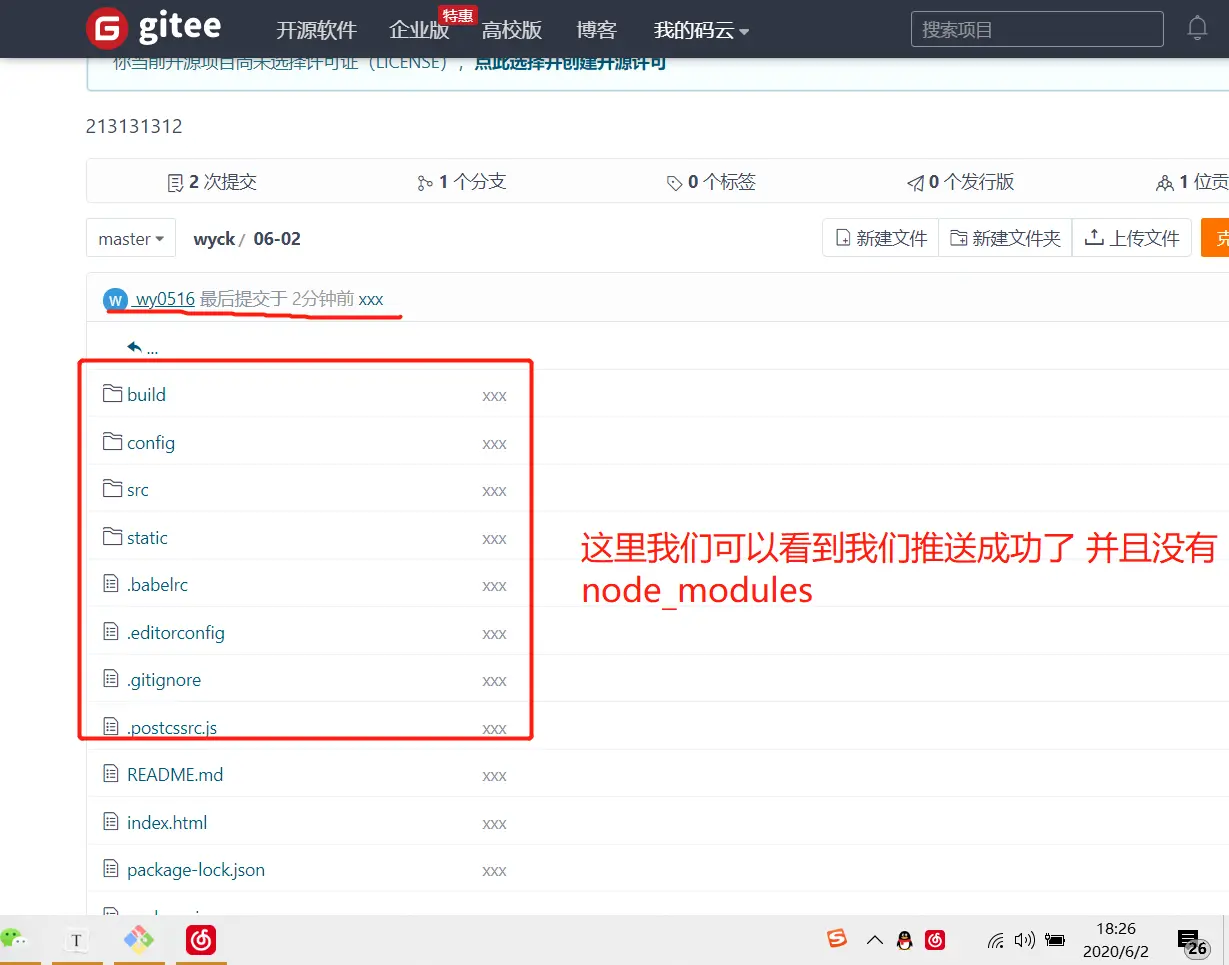Click the build folder icon
Viewport: 1229px width, 965px height.
pos(112,394)
